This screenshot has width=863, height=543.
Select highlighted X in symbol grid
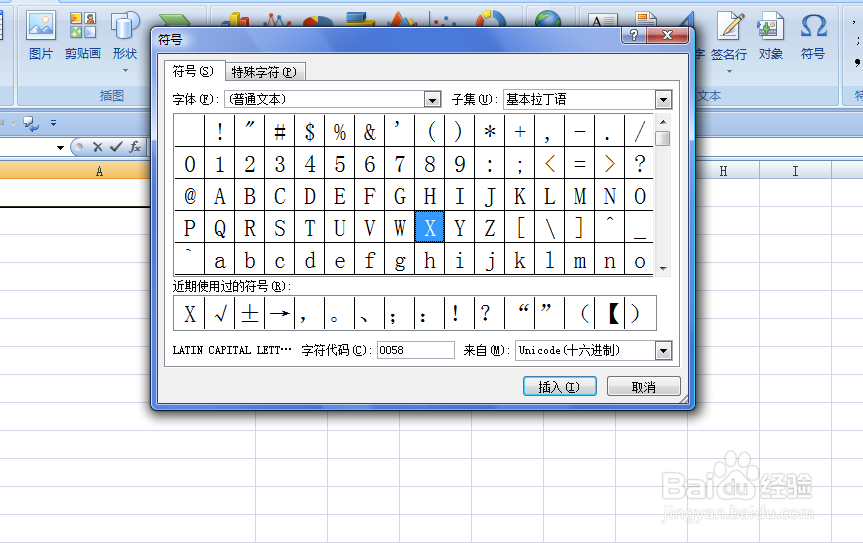coord(430,227)
